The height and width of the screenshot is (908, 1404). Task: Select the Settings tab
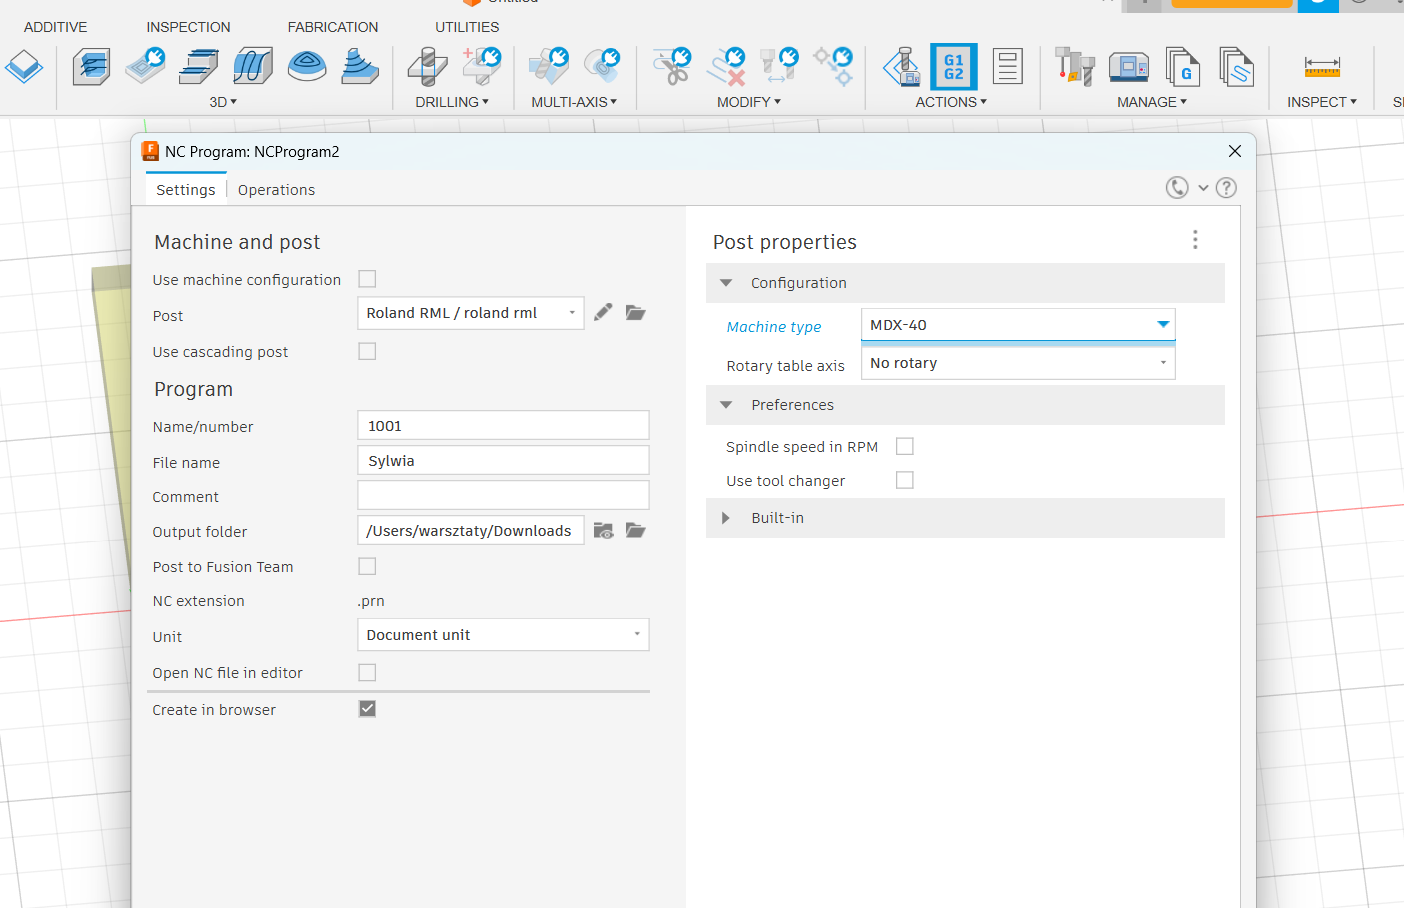coord(186,190)
